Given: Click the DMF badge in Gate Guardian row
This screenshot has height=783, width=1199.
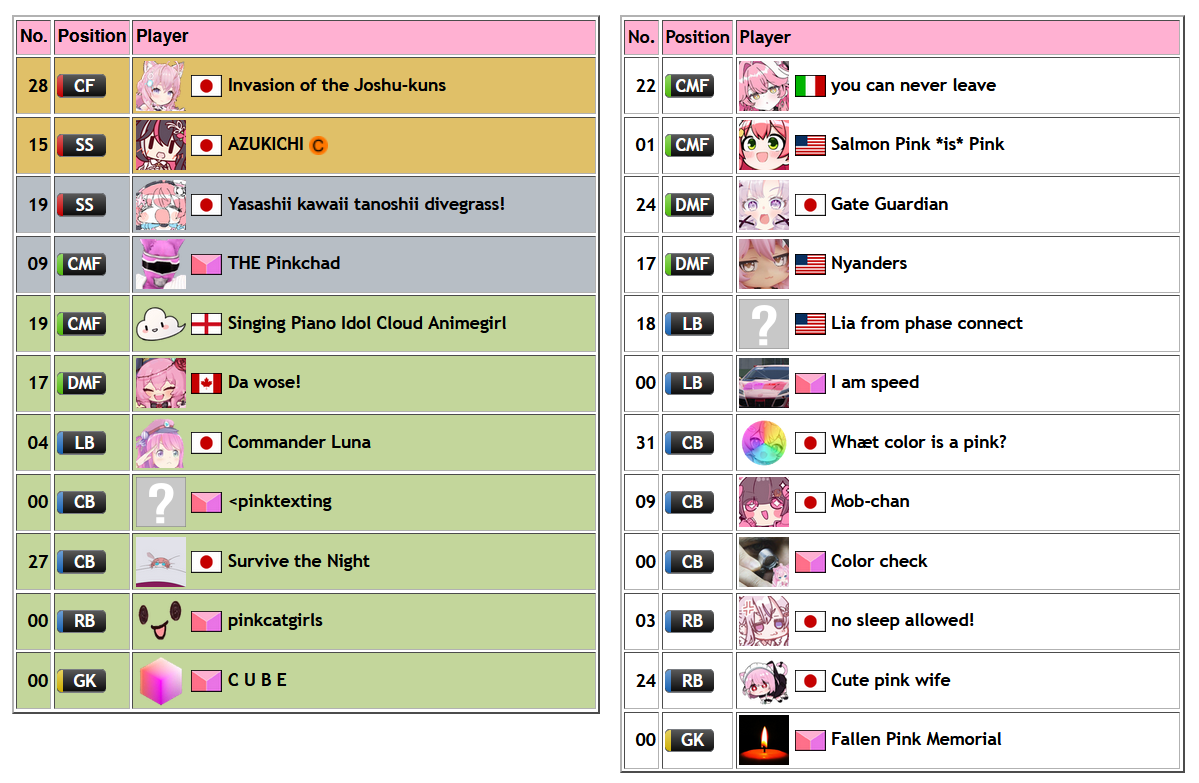Looking at the screenshot, I should pyautogui.click(x=690, y=205).
